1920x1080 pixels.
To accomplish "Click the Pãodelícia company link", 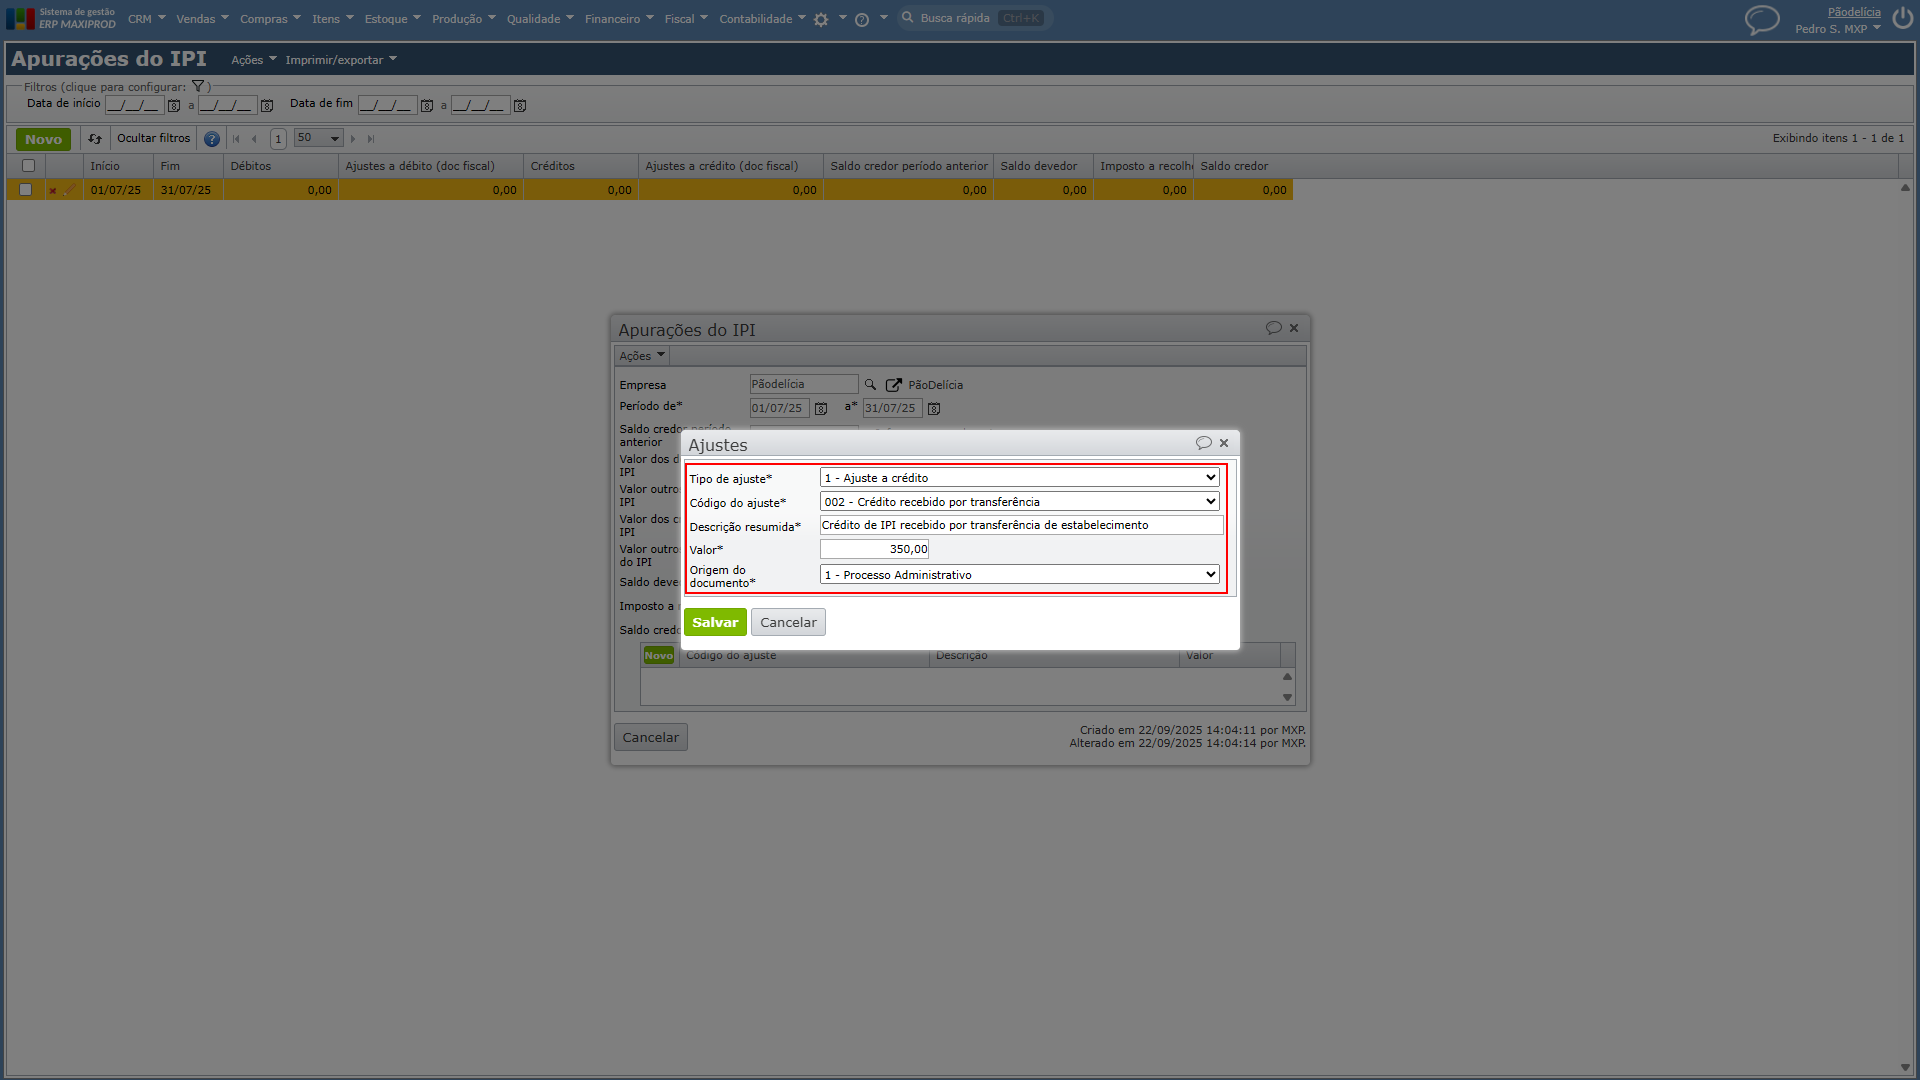I will pos(1854,12).
